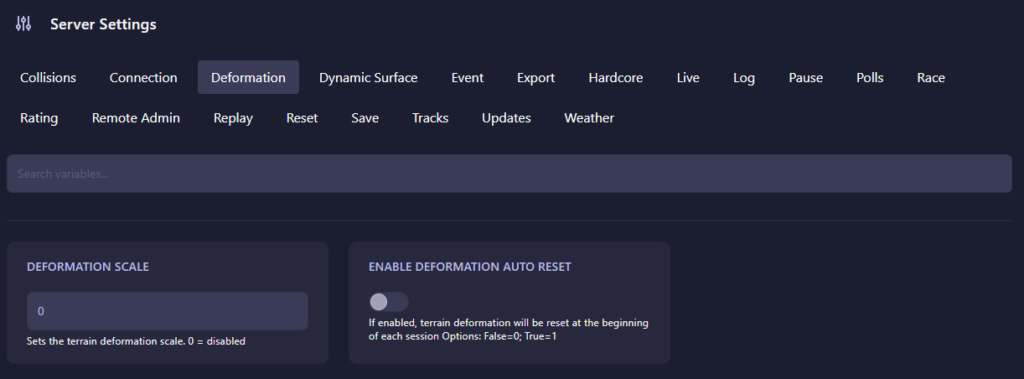Viewport: 1024px width, 379px height.
Task: Open the Updates tab
Action: click(x=506, y=118)
